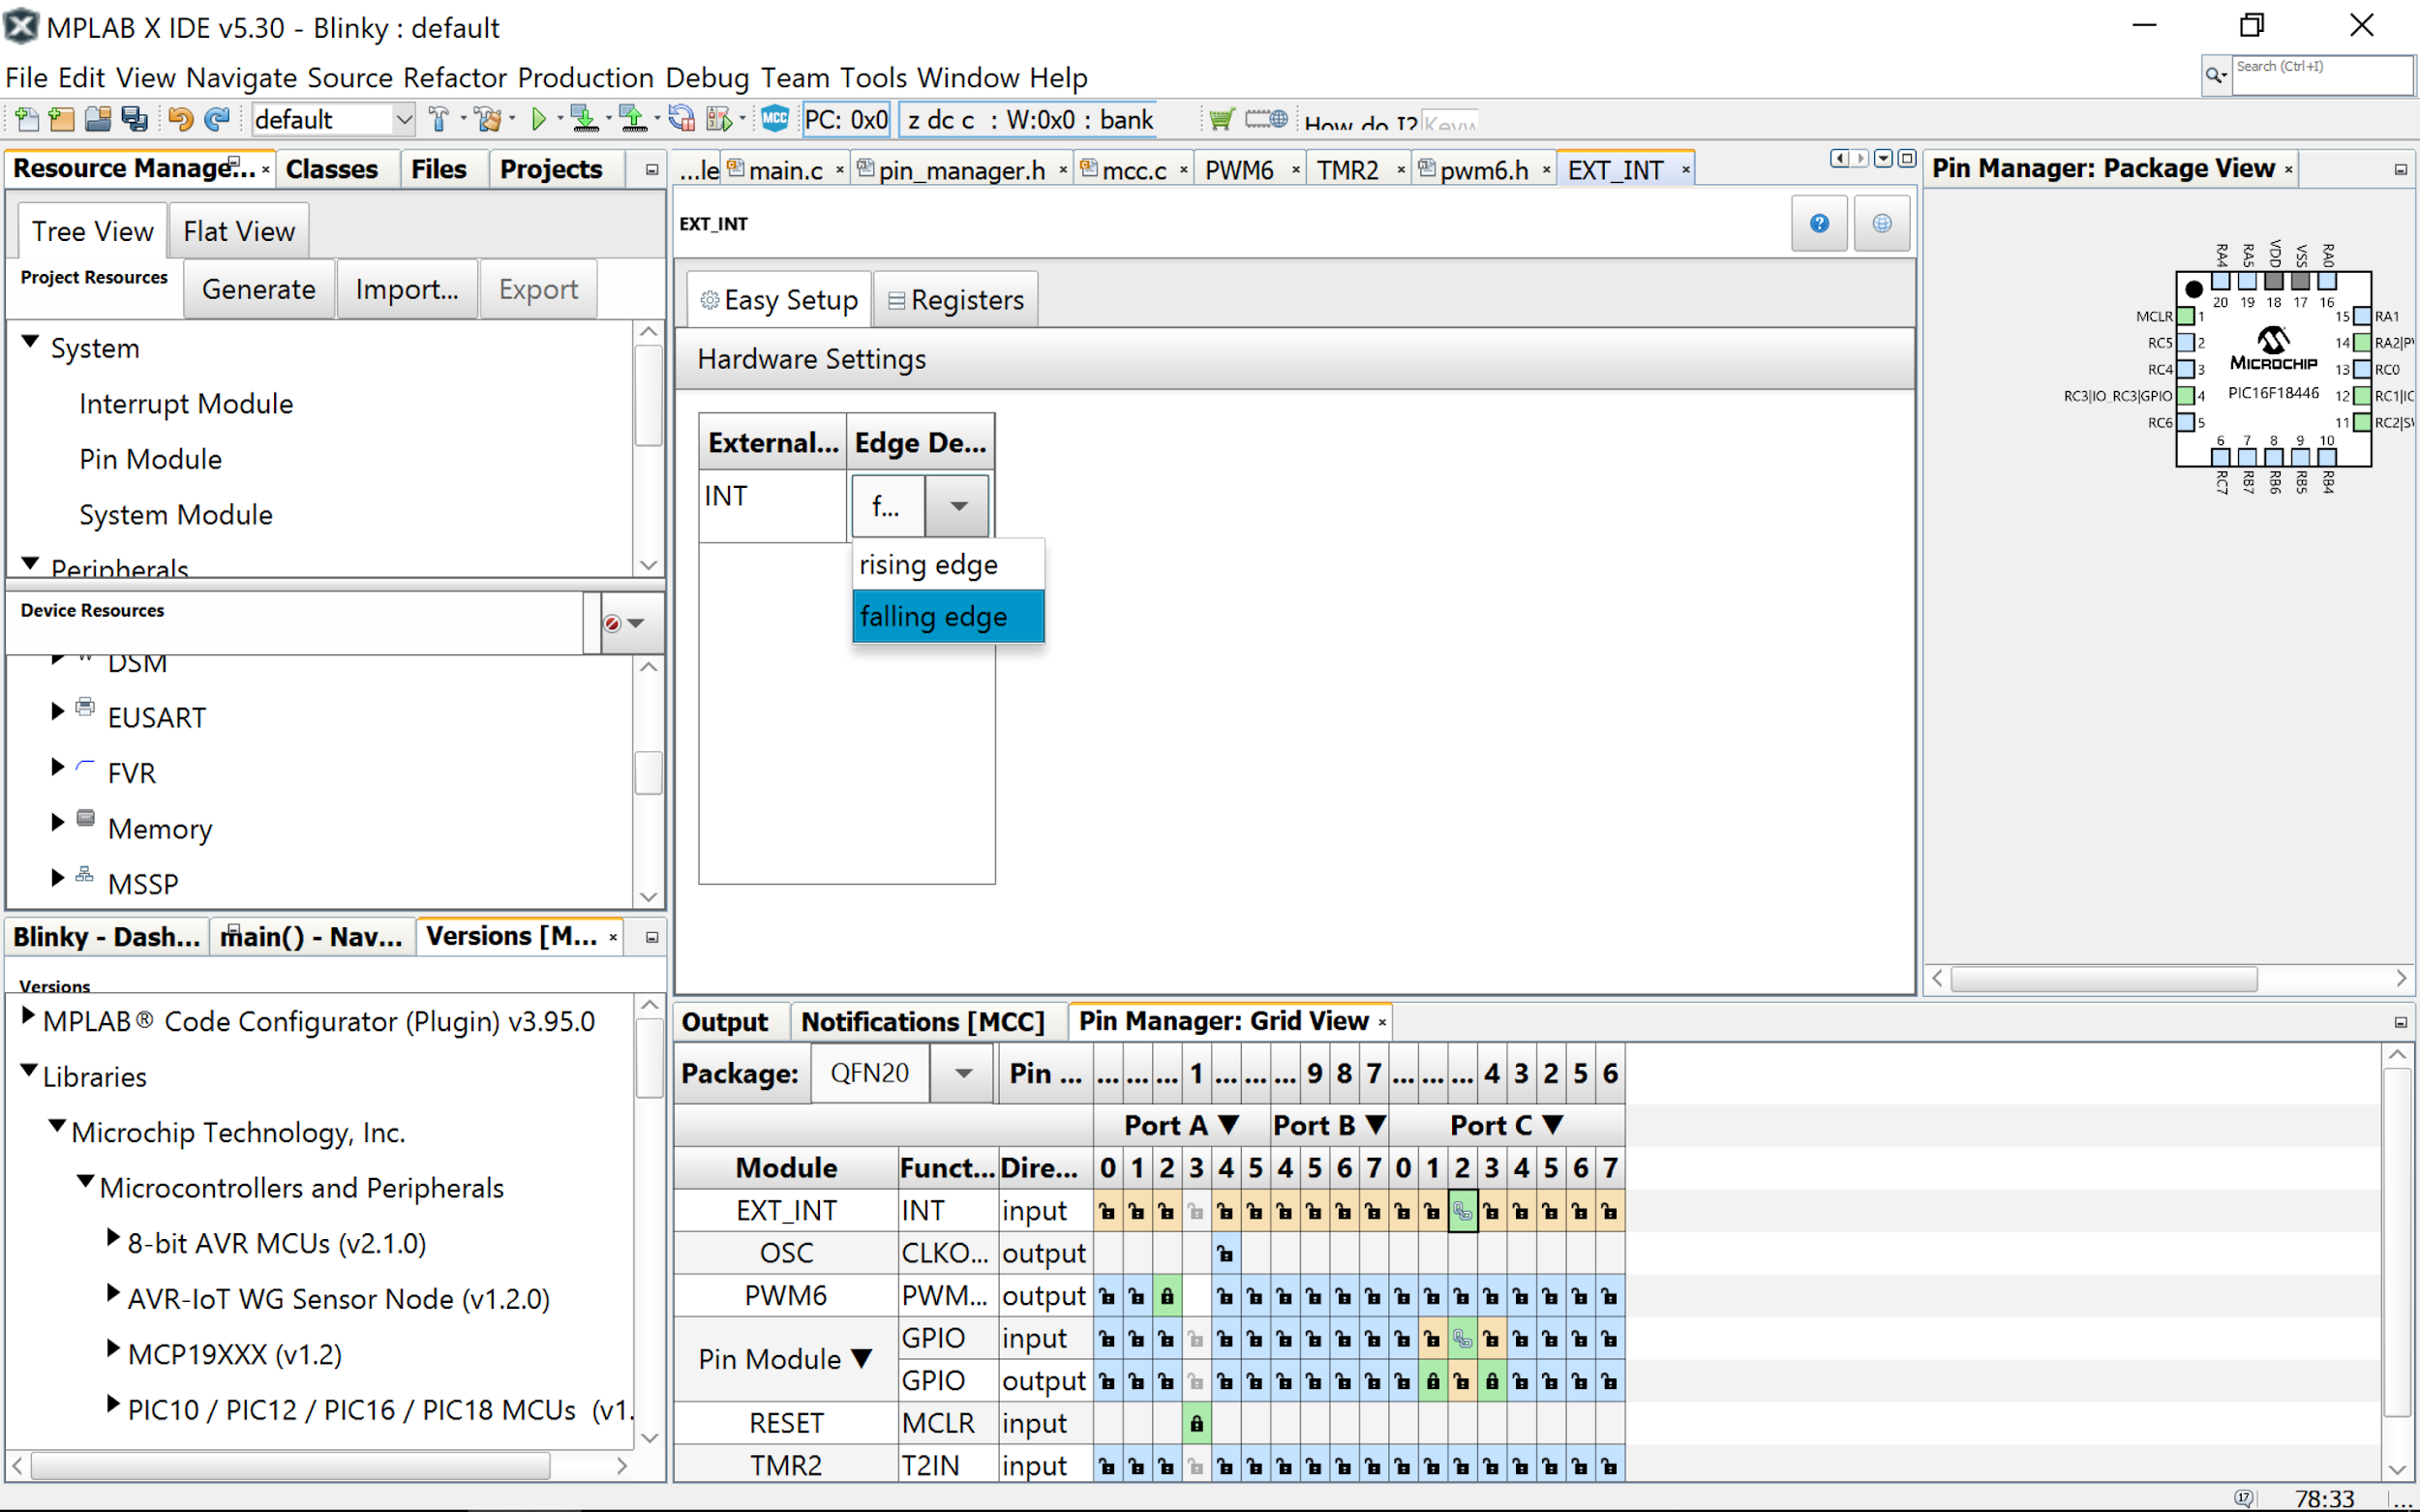
Task: Expand the EUSART device resource
Action: [x=58, y=711]
